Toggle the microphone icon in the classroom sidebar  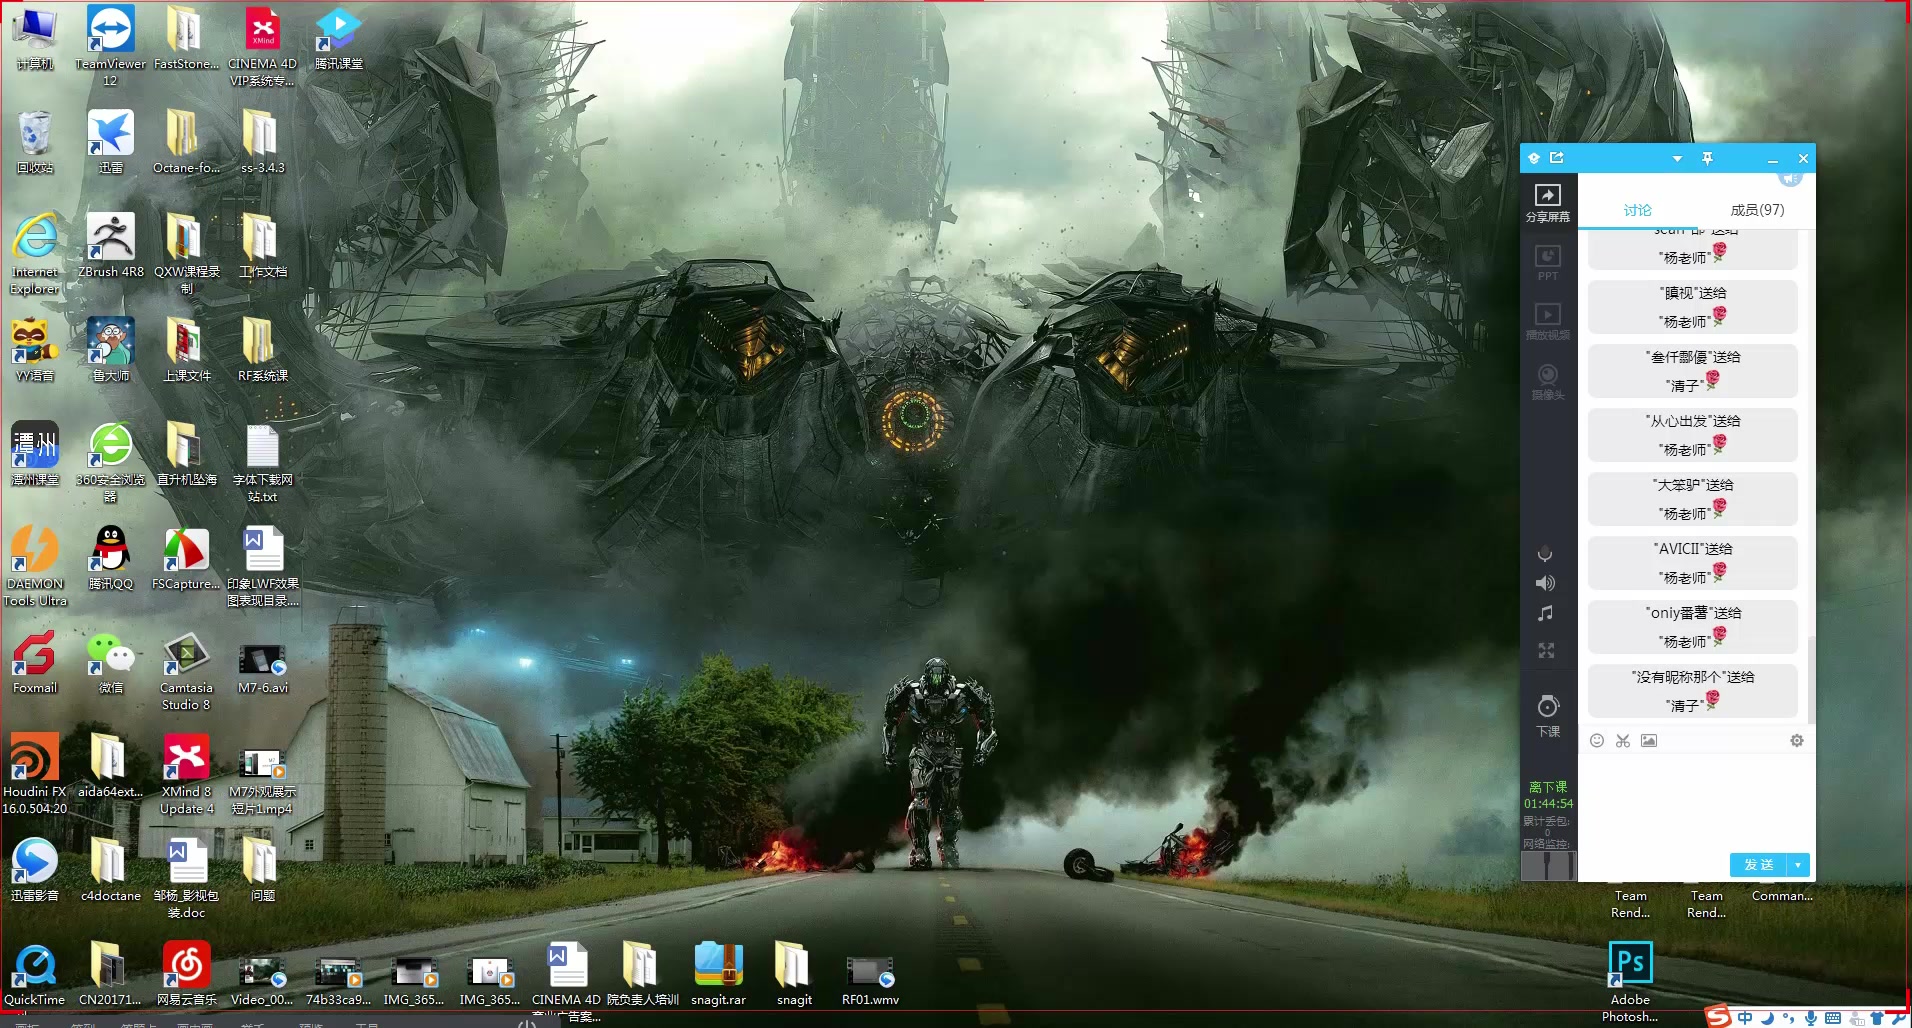pyautogui.click(x=1545, y=553)
